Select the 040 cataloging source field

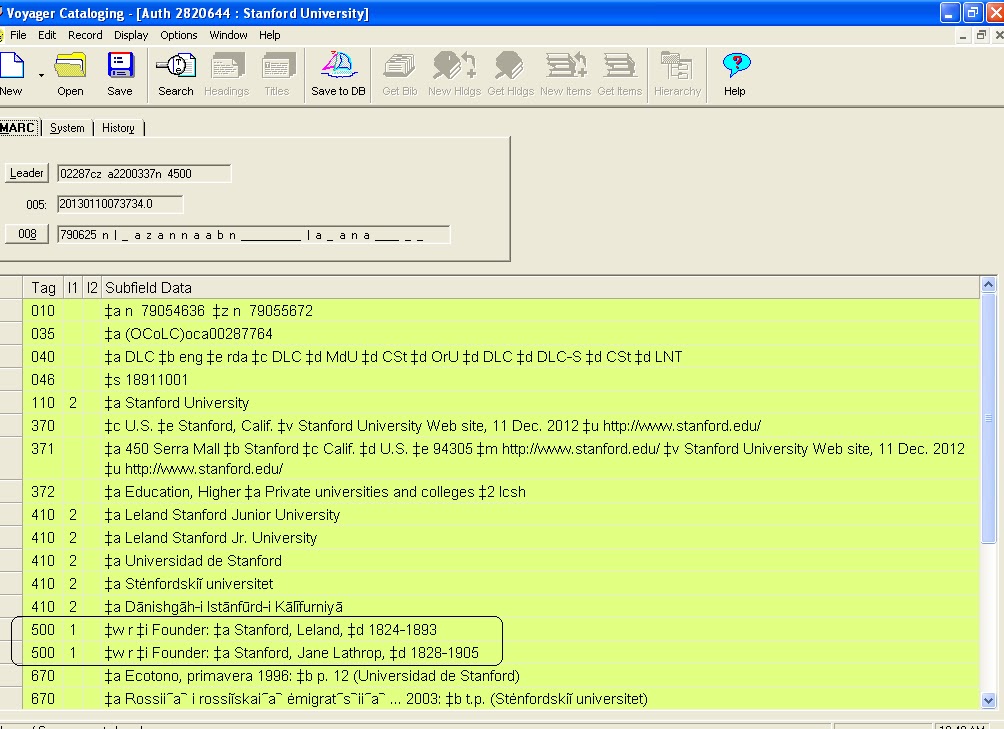click(540, 357)
